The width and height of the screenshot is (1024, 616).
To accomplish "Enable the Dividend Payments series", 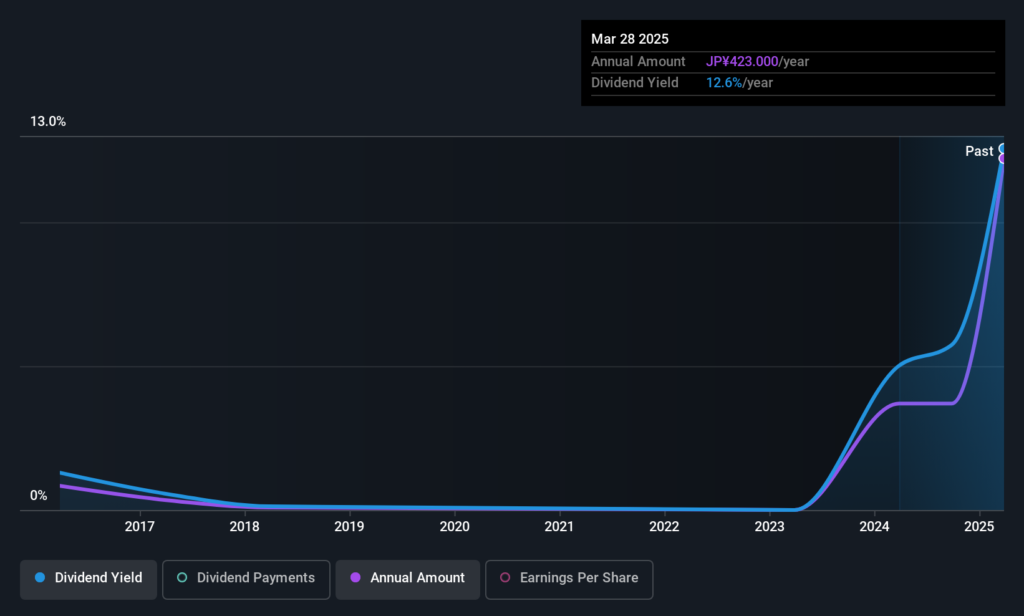I will (246, 579).
